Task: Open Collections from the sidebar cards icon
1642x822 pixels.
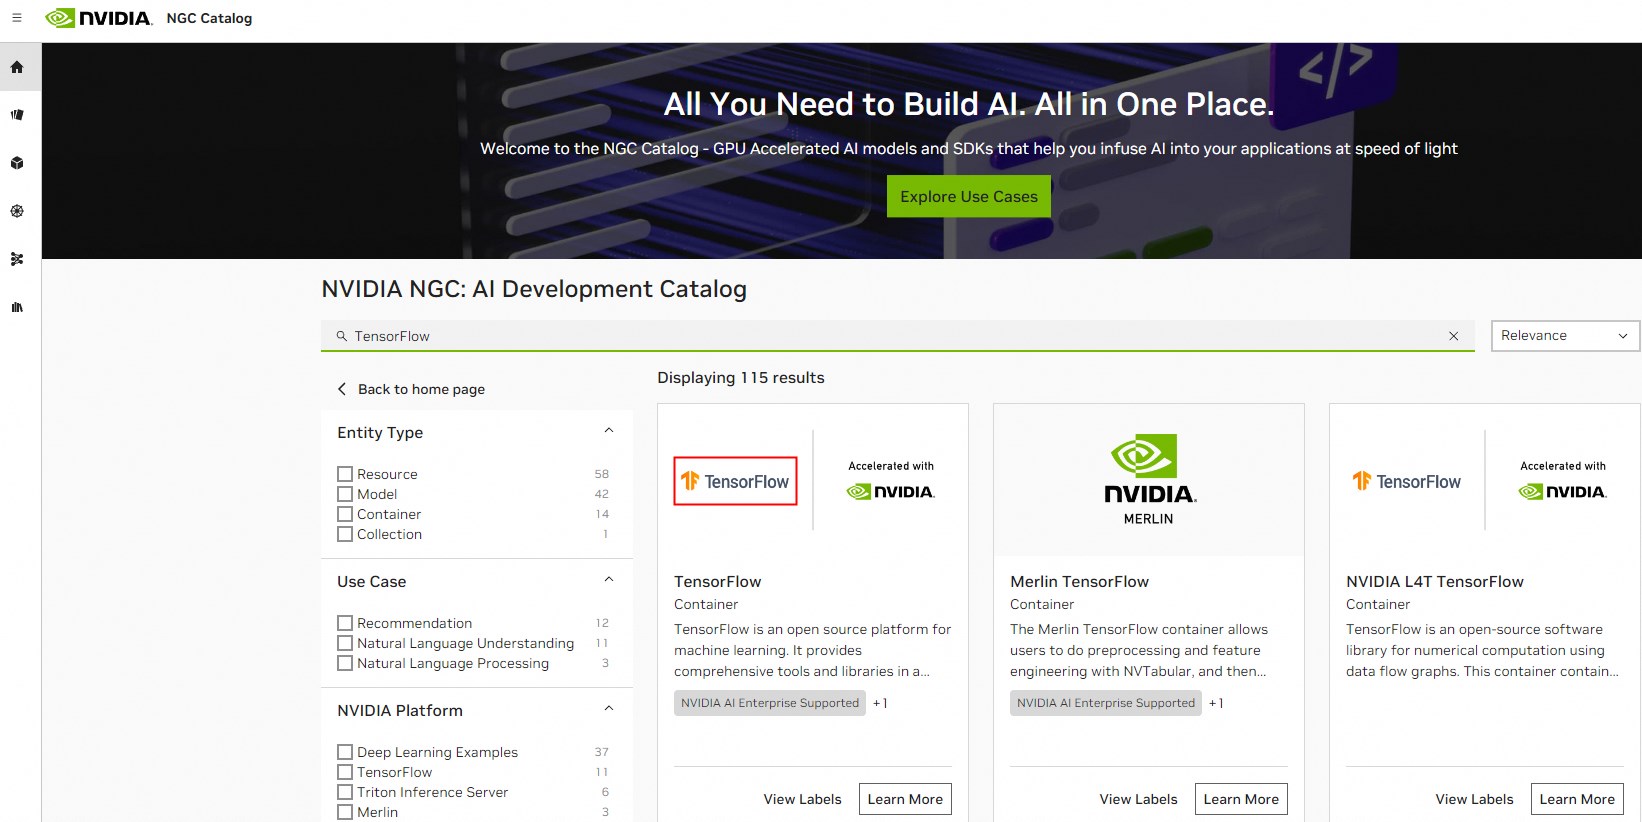Action: [x=17, y=115]
